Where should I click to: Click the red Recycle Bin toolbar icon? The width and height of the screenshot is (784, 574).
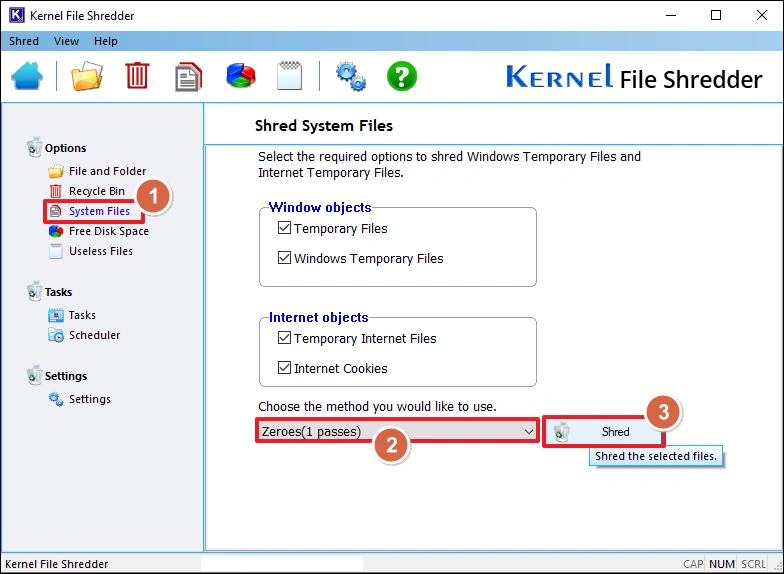(137, 76)
